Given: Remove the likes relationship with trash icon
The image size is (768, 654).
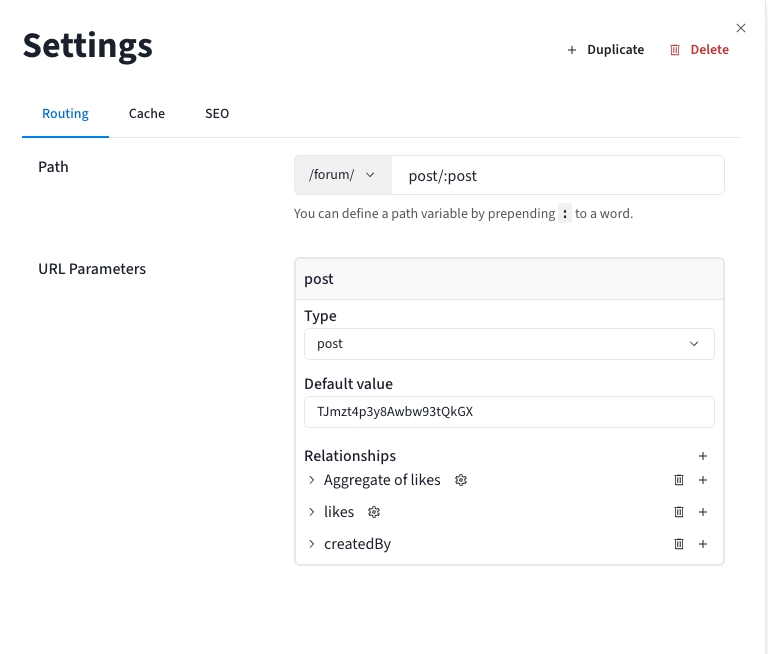Looking at the screenshot, I should click(679, 512).
